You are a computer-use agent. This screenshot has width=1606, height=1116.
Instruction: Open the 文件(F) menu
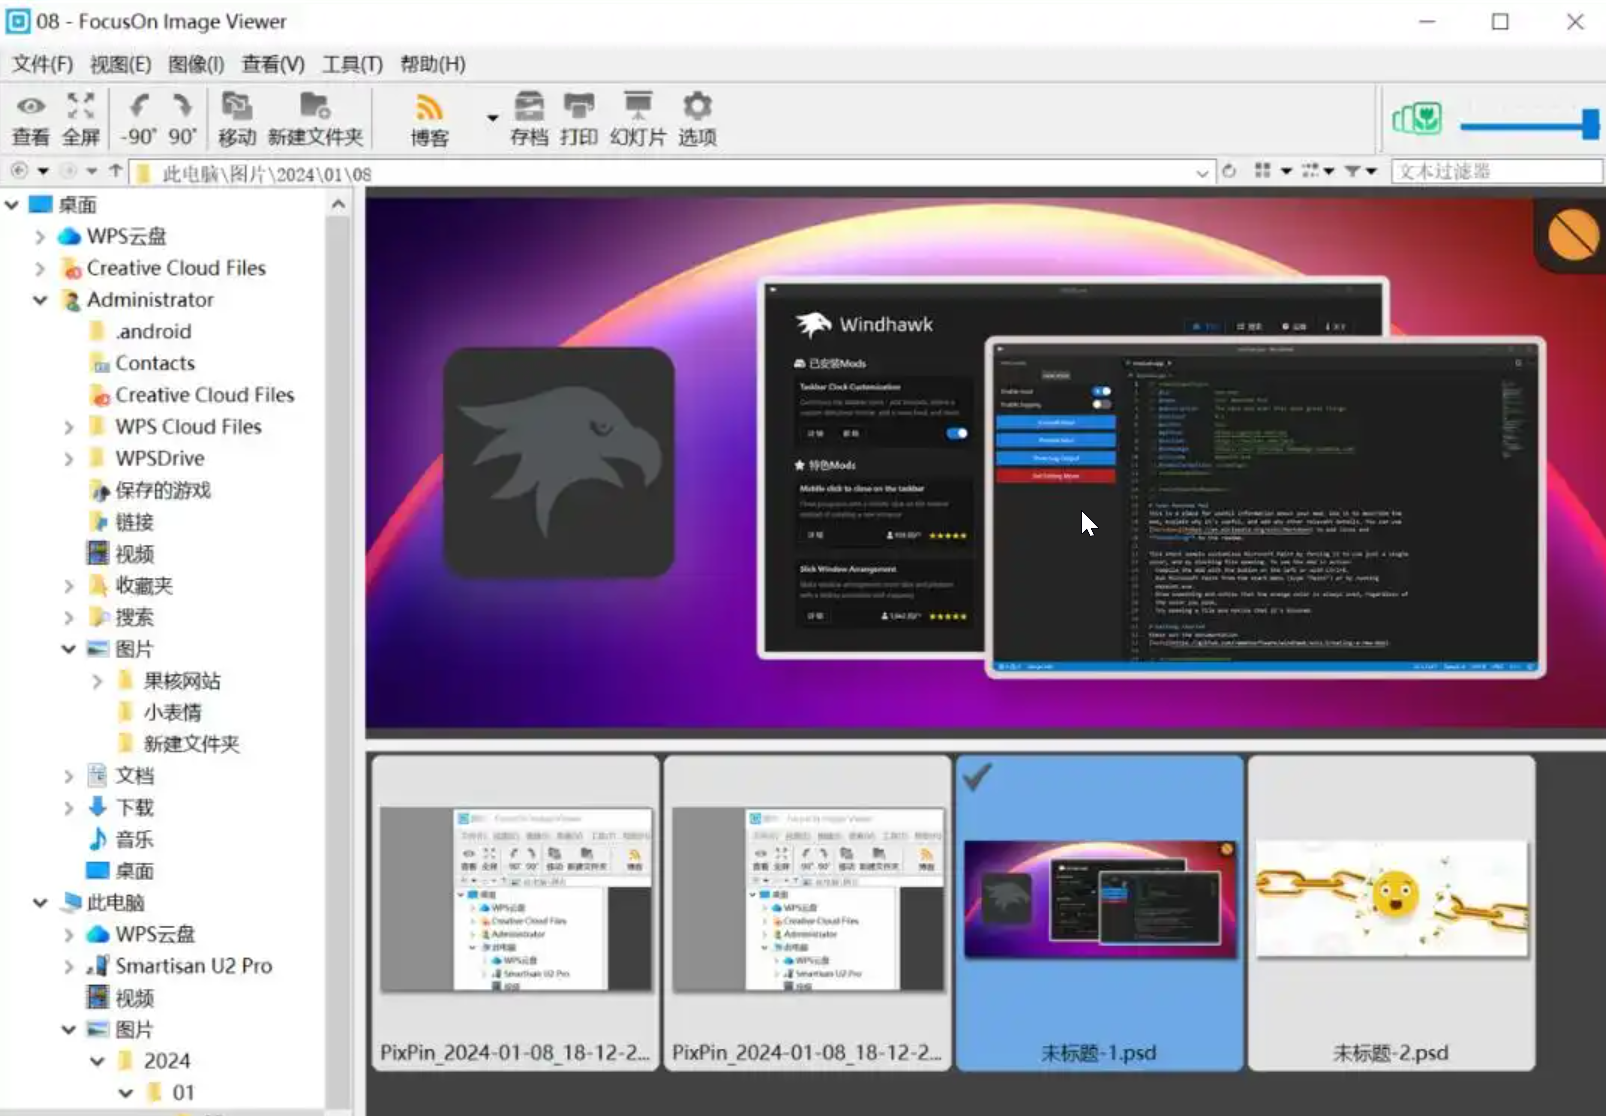(x=42, y=64)
